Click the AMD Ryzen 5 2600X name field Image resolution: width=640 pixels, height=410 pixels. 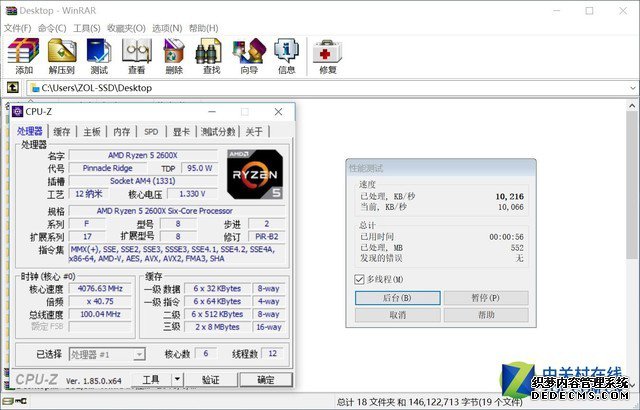(143, 155)
